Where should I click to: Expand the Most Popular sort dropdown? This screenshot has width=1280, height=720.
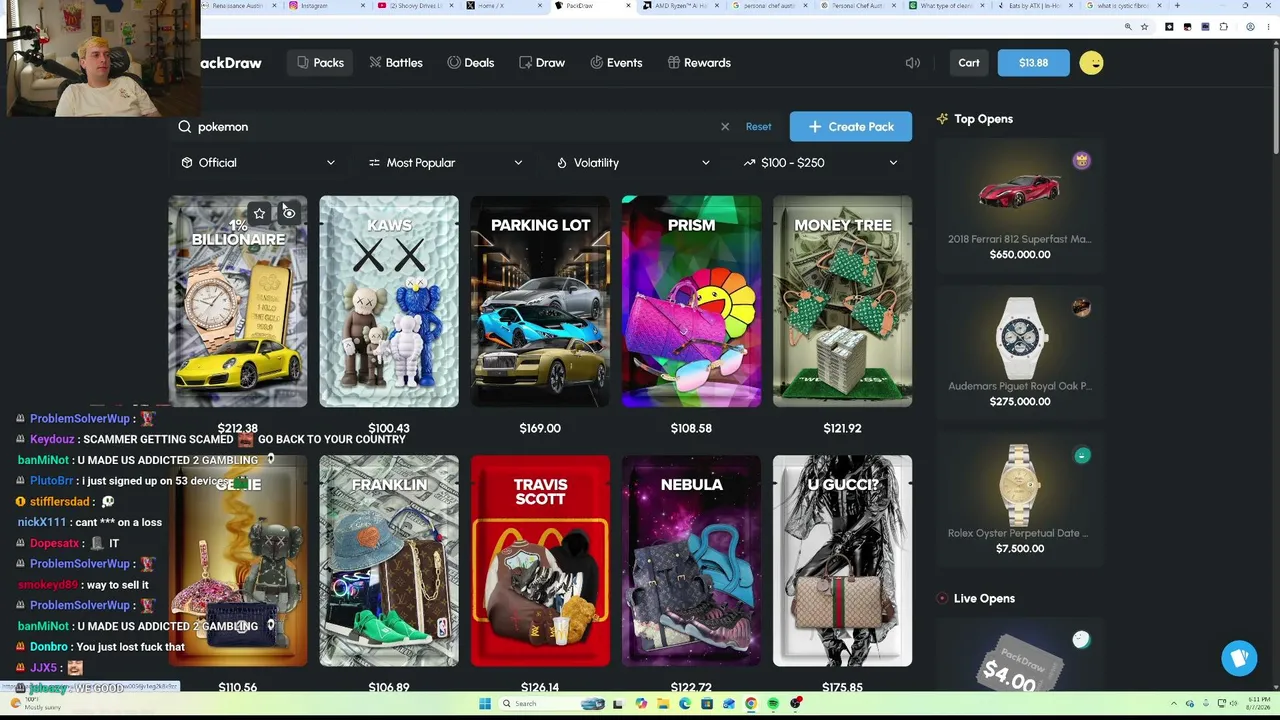click(445, 163)
